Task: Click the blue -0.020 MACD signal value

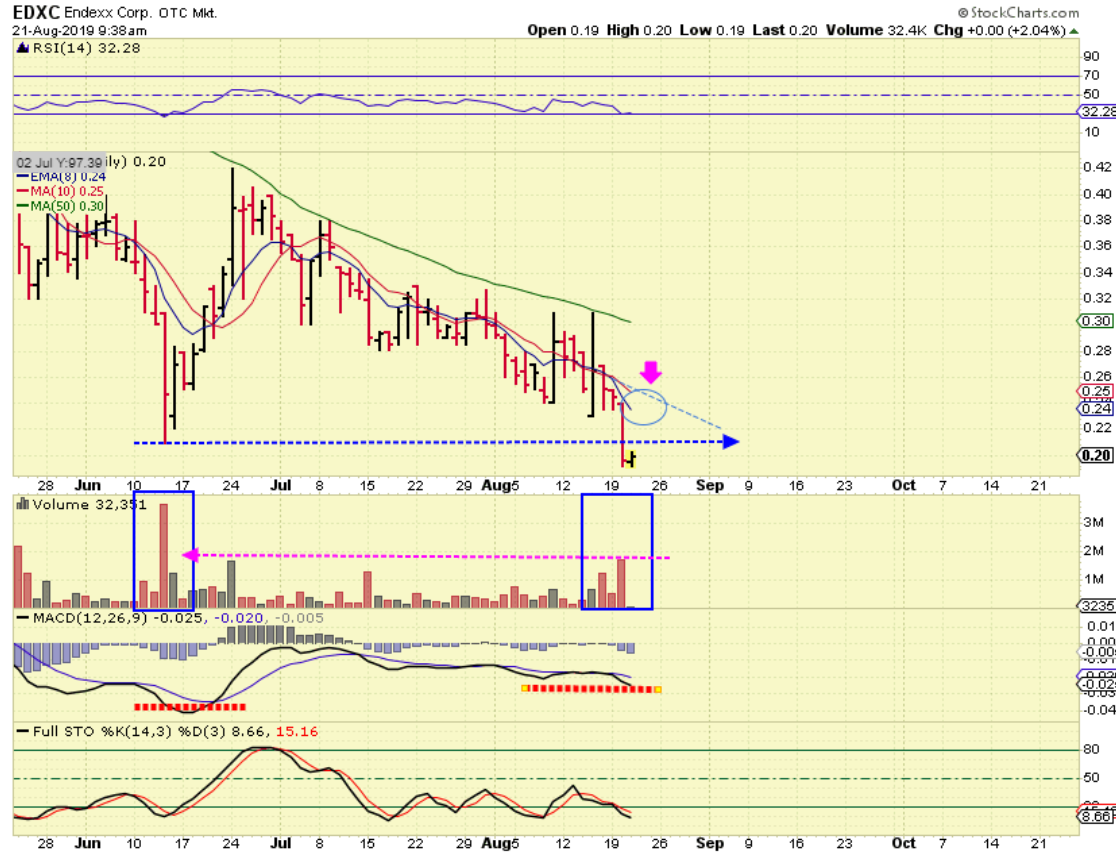Action: pyautogui.click(x=239, y=618)
